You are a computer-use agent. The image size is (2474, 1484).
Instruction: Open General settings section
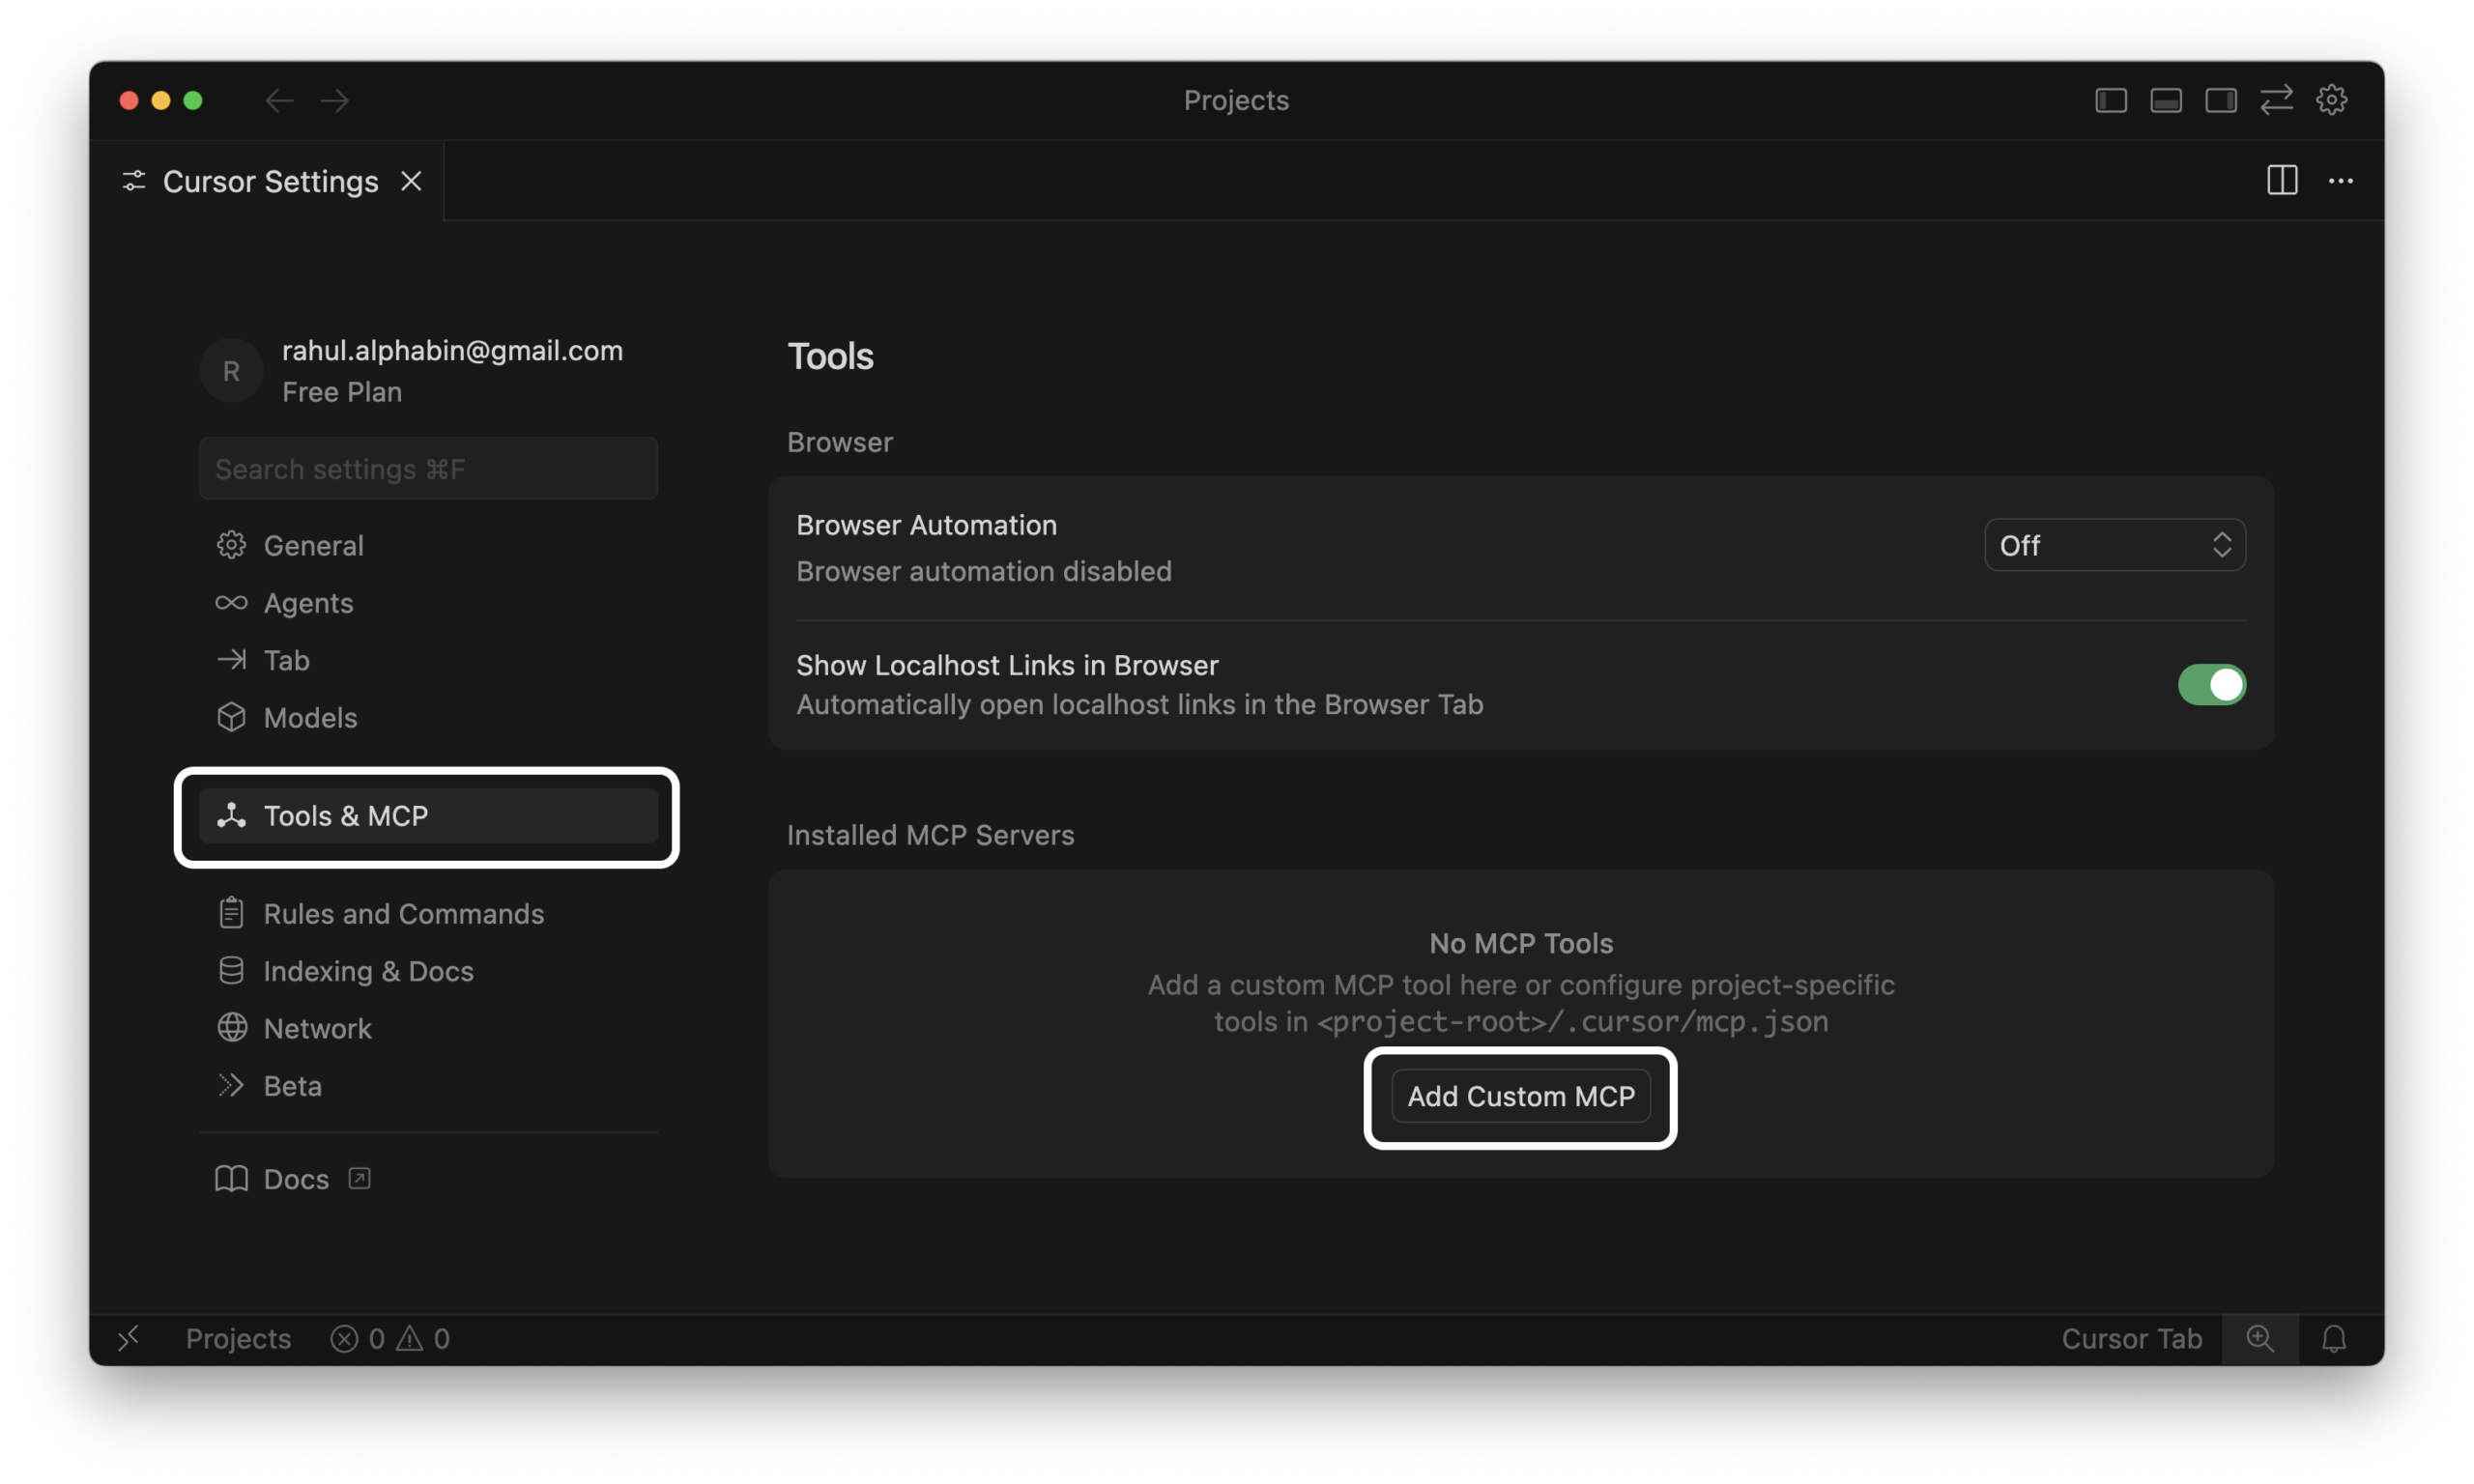[313, 545]
